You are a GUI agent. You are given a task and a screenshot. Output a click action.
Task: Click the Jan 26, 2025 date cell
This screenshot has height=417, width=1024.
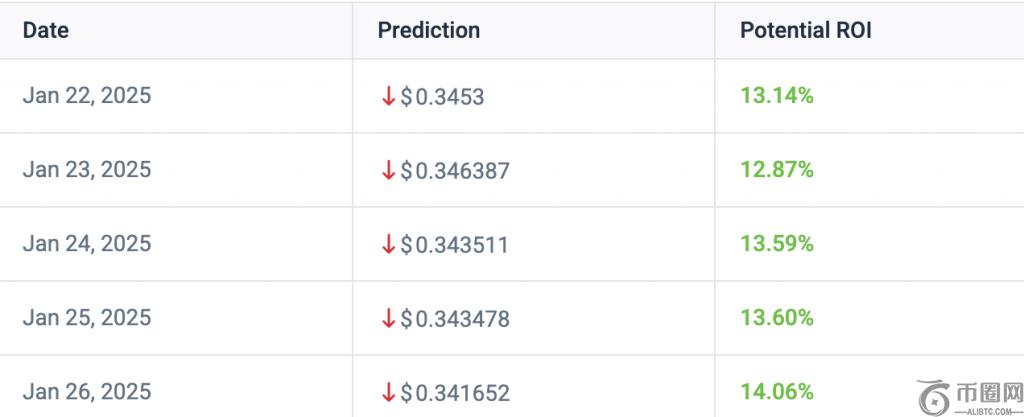coord(87,392)
